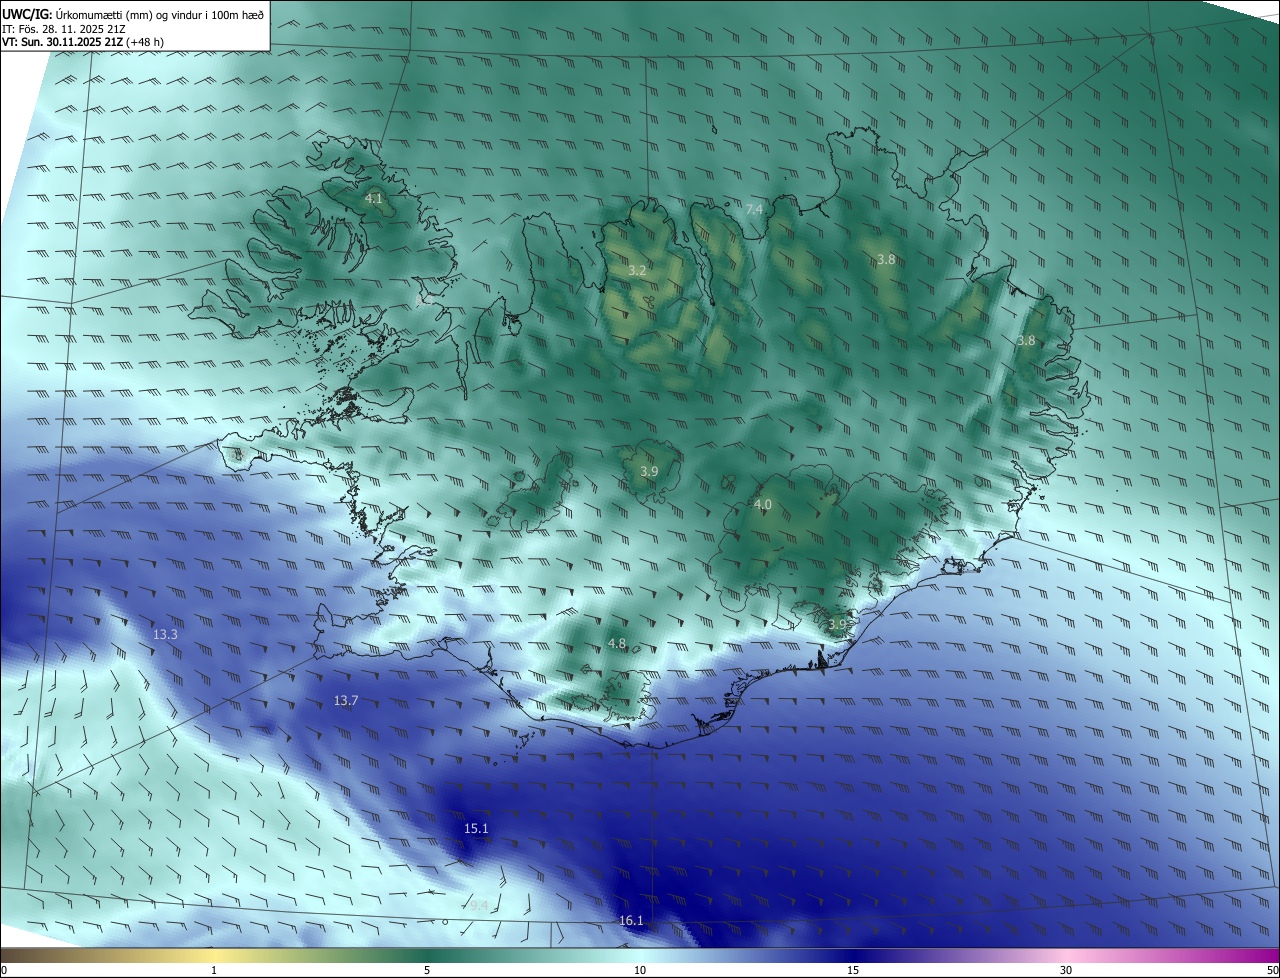Click the 0 tick on the color scale

click(x=4, y=970)
